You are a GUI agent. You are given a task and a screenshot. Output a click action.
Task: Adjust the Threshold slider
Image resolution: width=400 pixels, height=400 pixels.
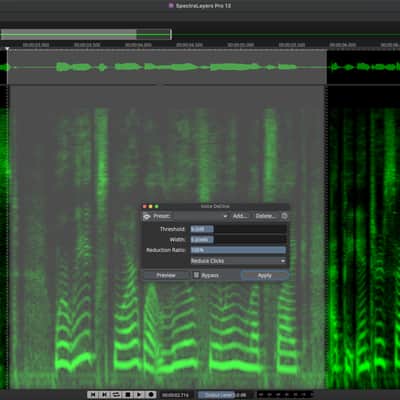tap(238, 229)
